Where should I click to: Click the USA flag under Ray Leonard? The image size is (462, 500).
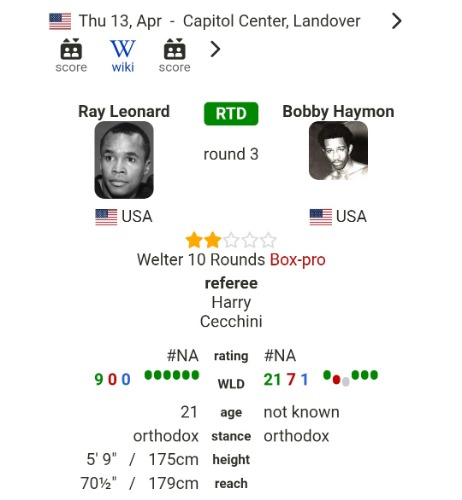(x=106, y=217)
